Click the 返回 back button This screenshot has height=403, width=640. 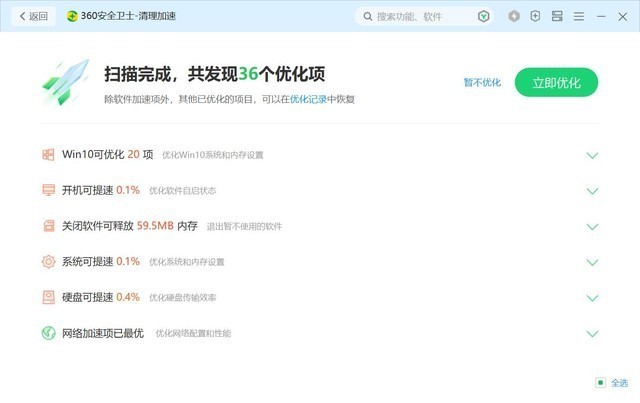coord(33,16)
